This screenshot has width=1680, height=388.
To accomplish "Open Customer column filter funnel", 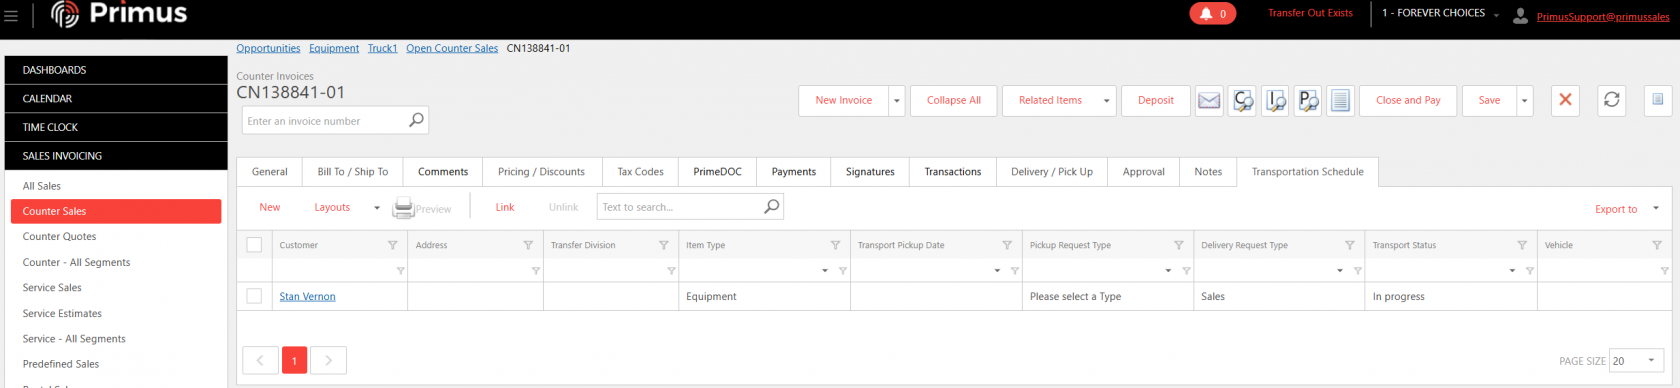I will [392, 245].
